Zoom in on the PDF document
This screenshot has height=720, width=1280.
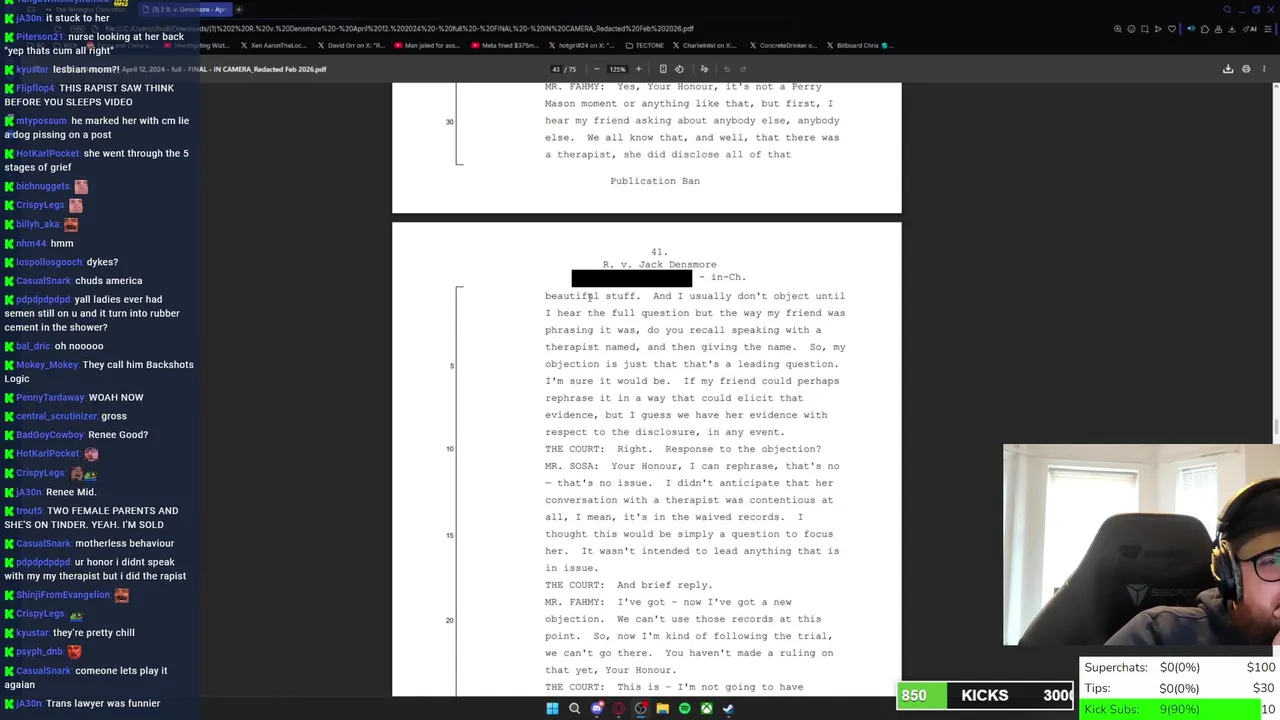[x=638, y=69]
